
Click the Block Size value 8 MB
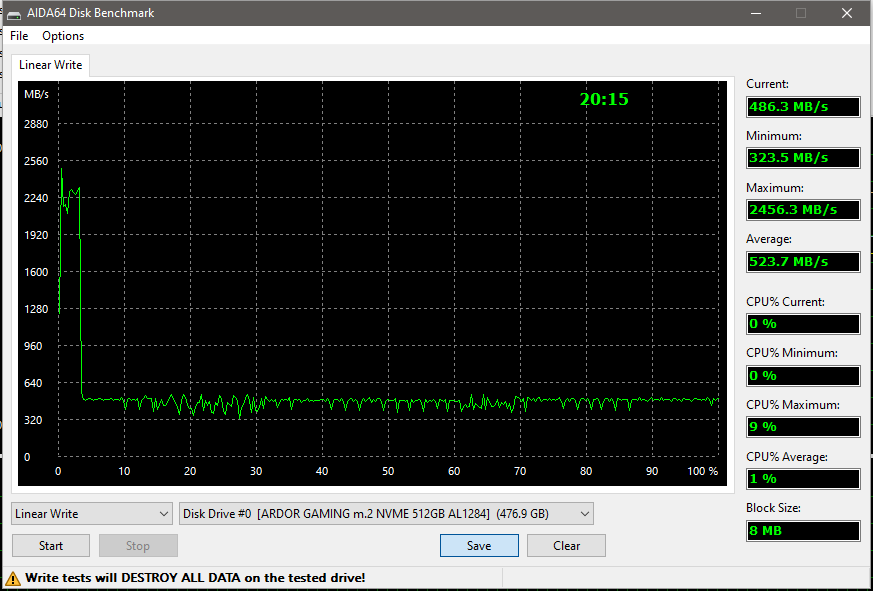[803, 530]
